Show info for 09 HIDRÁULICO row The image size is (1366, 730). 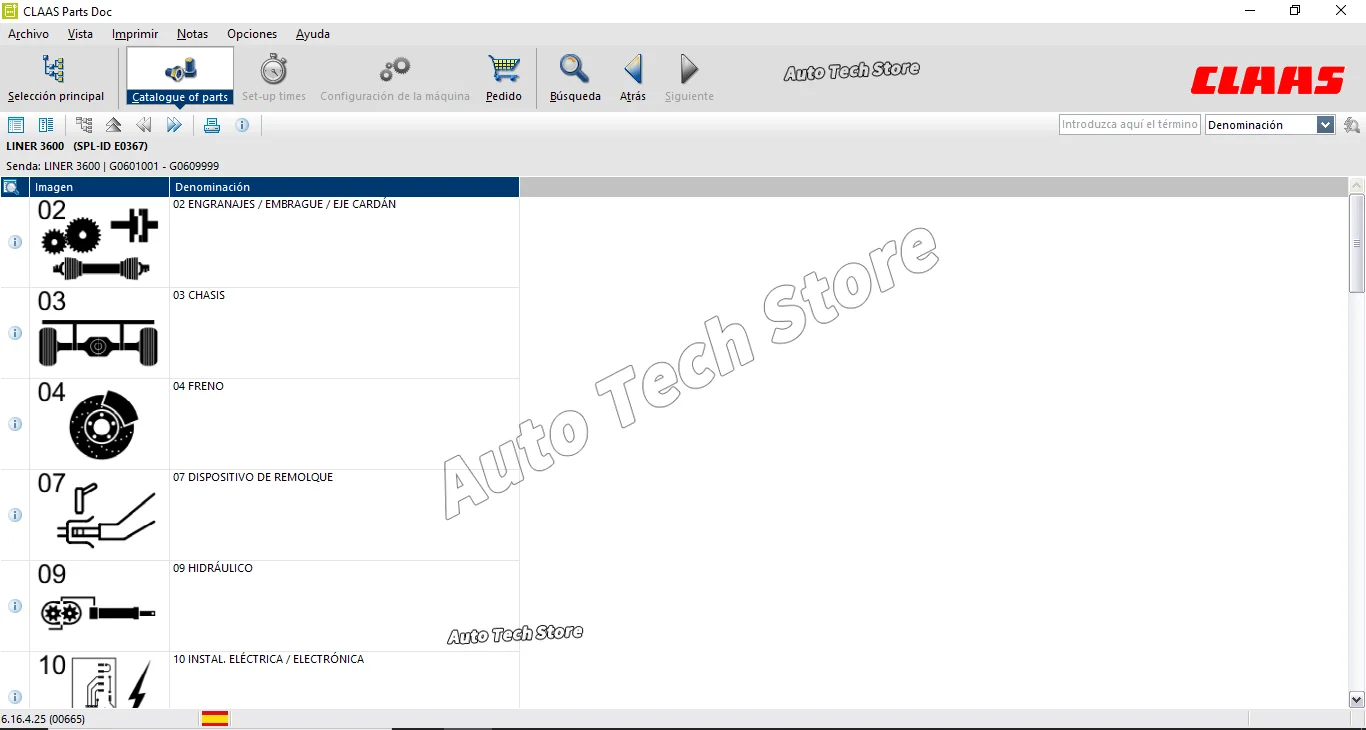(15, 606)
